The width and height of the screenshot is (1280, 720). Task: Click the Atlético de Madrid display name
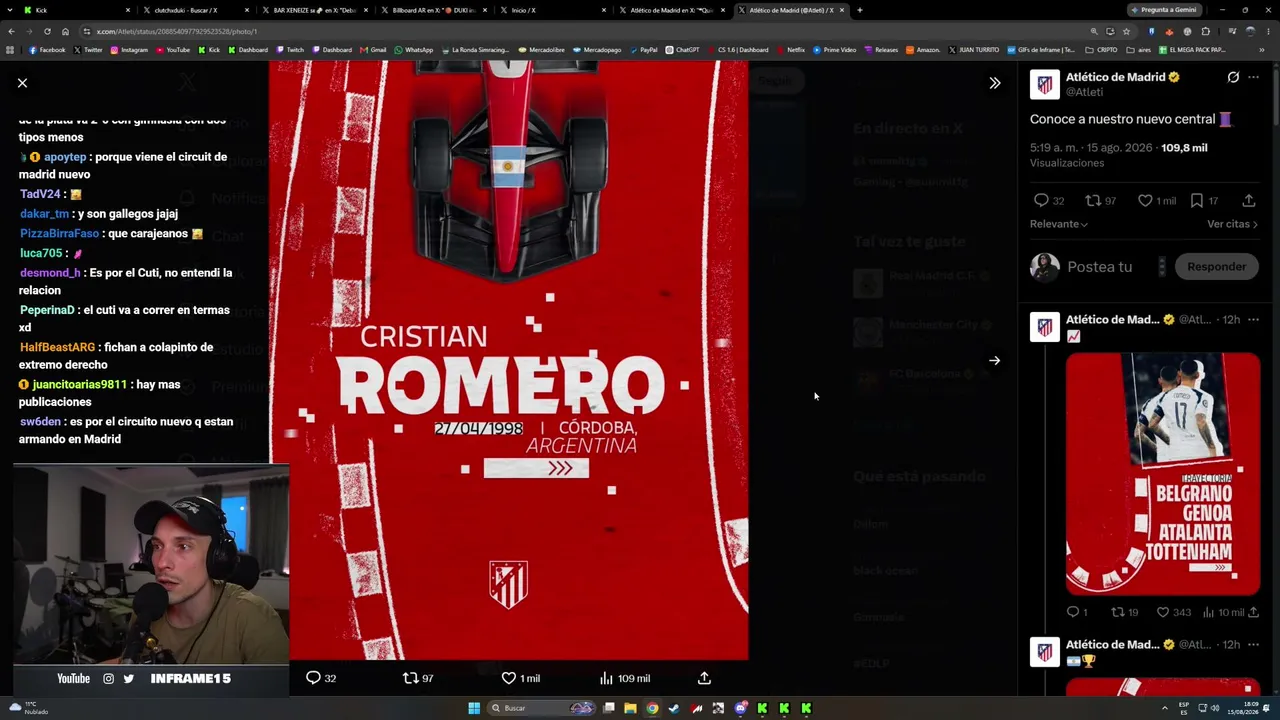[x=1115, y=77]
